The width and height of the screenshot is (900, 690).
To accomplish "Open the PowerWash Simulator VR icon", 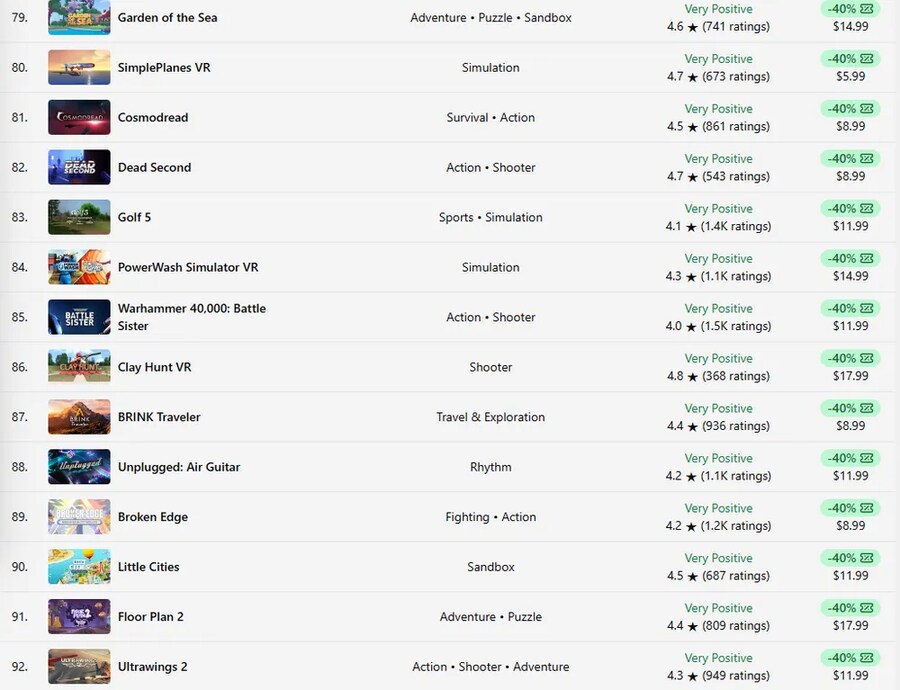I will coord(79,267).
